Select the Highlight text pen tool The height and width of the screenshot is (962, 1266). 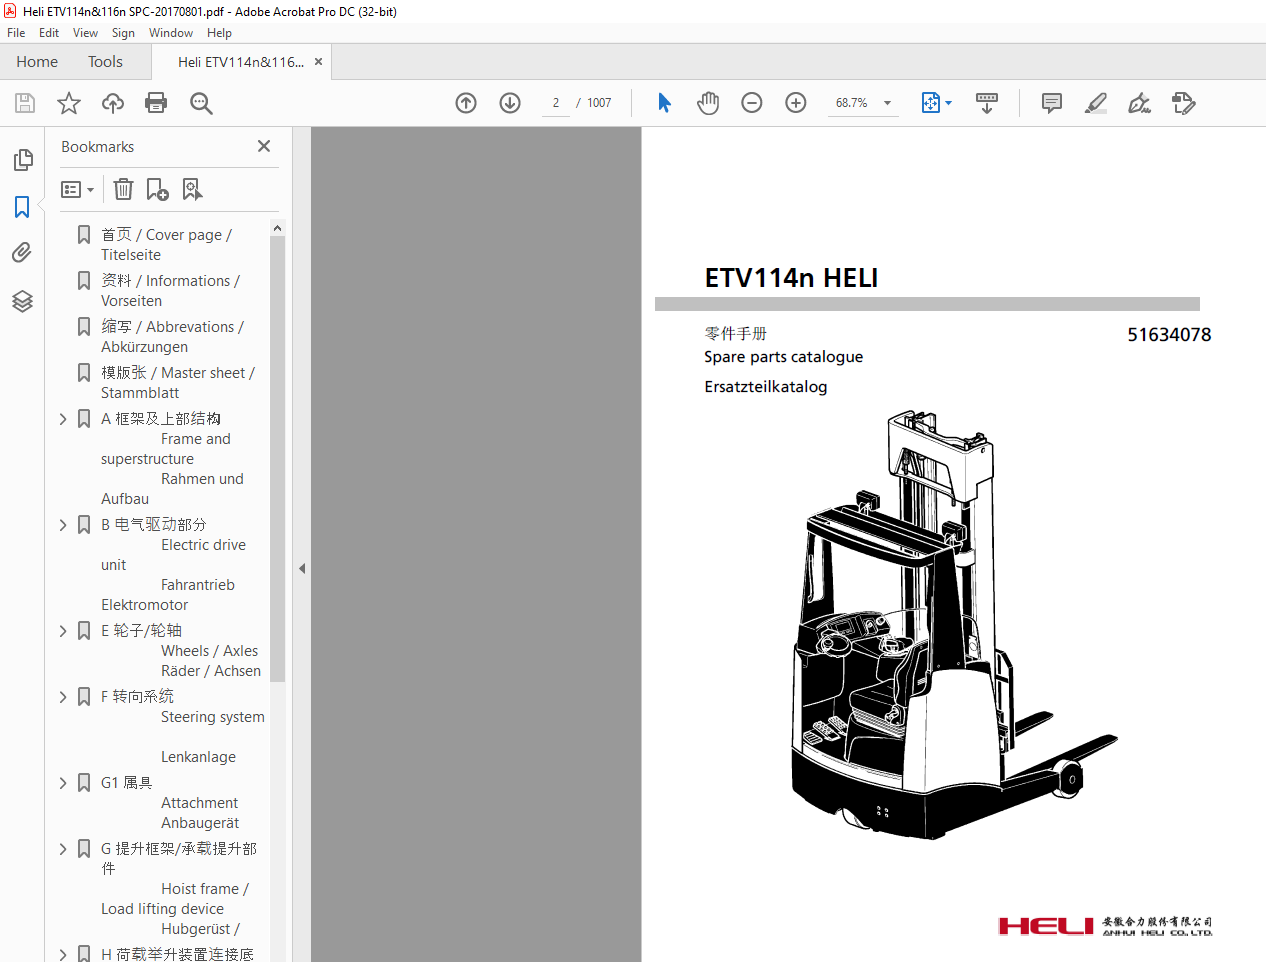point(1096,103)
